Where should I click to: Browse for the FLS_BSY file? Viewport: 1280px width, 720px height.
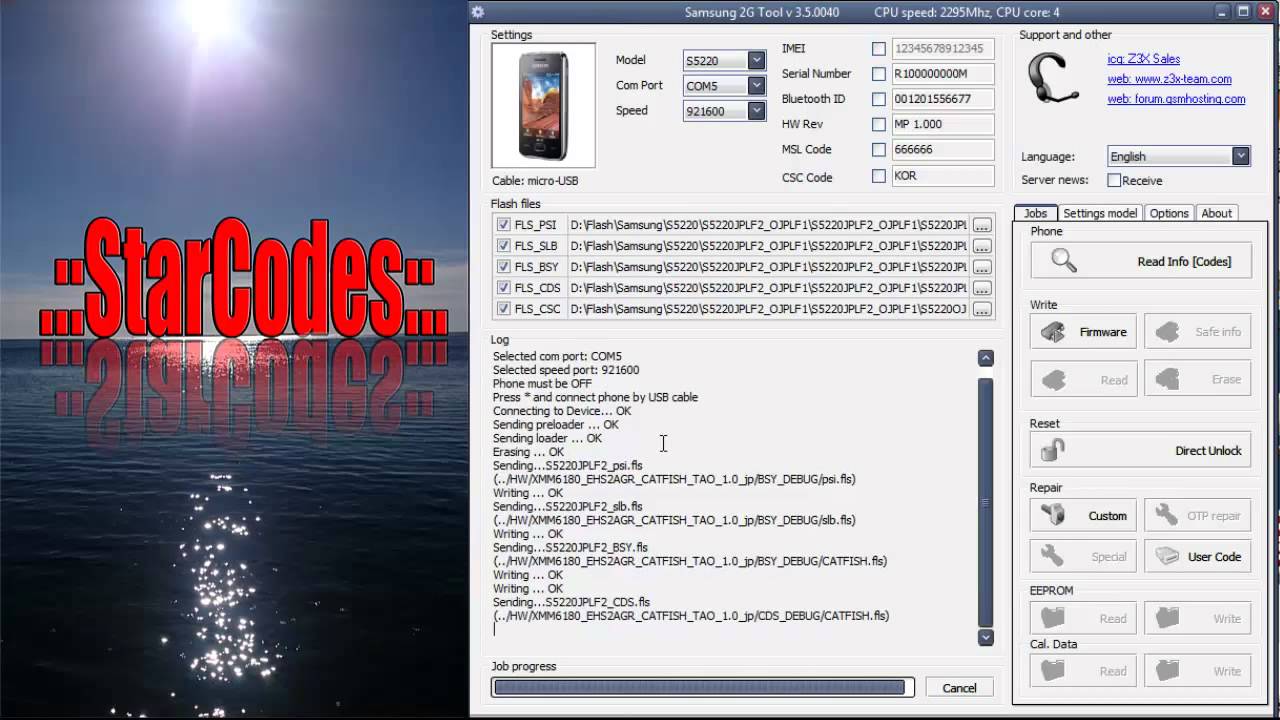click(x=982, y=267)
